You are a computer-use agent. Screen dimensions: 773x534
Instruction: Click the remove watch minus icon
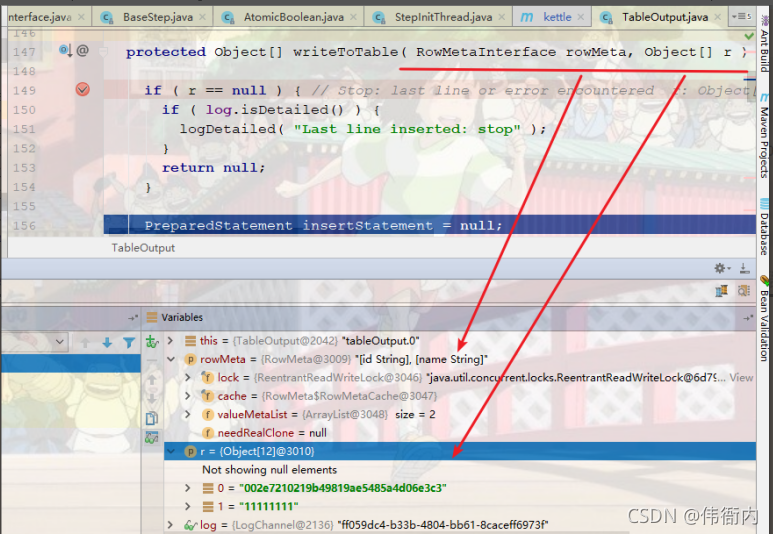(x=152, y=360)
